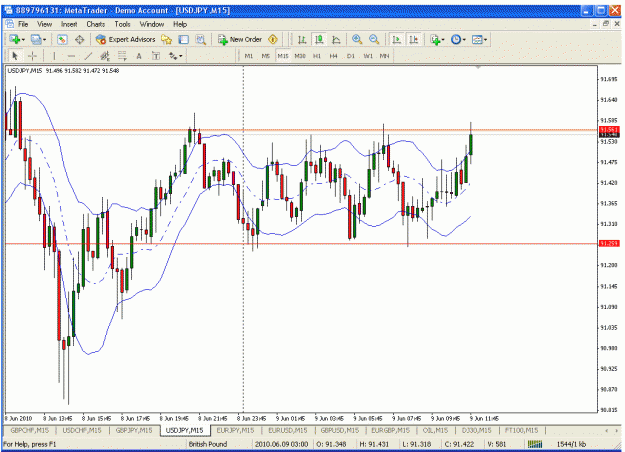Select the Fibonacci Retracement tool

click(122, 56)
